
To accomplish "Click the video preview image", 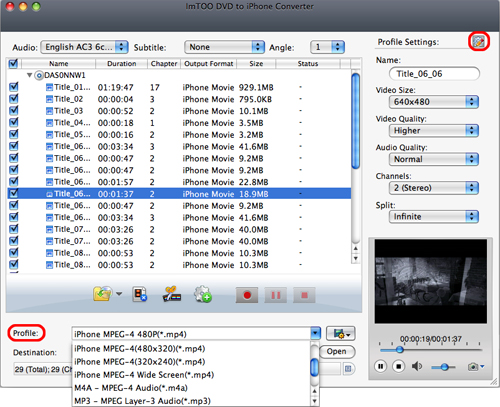I will (x=431, y=281).
